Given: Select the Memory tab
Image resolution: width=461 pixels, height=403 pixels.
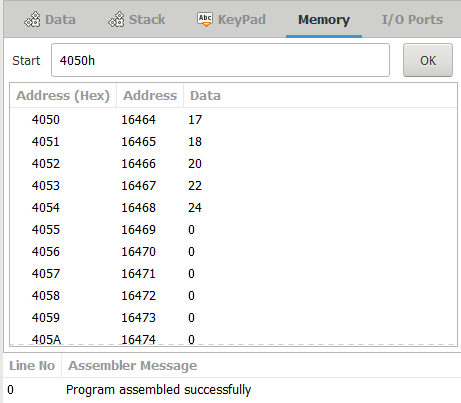Looking at the screenshot, I should coord(324,20).
